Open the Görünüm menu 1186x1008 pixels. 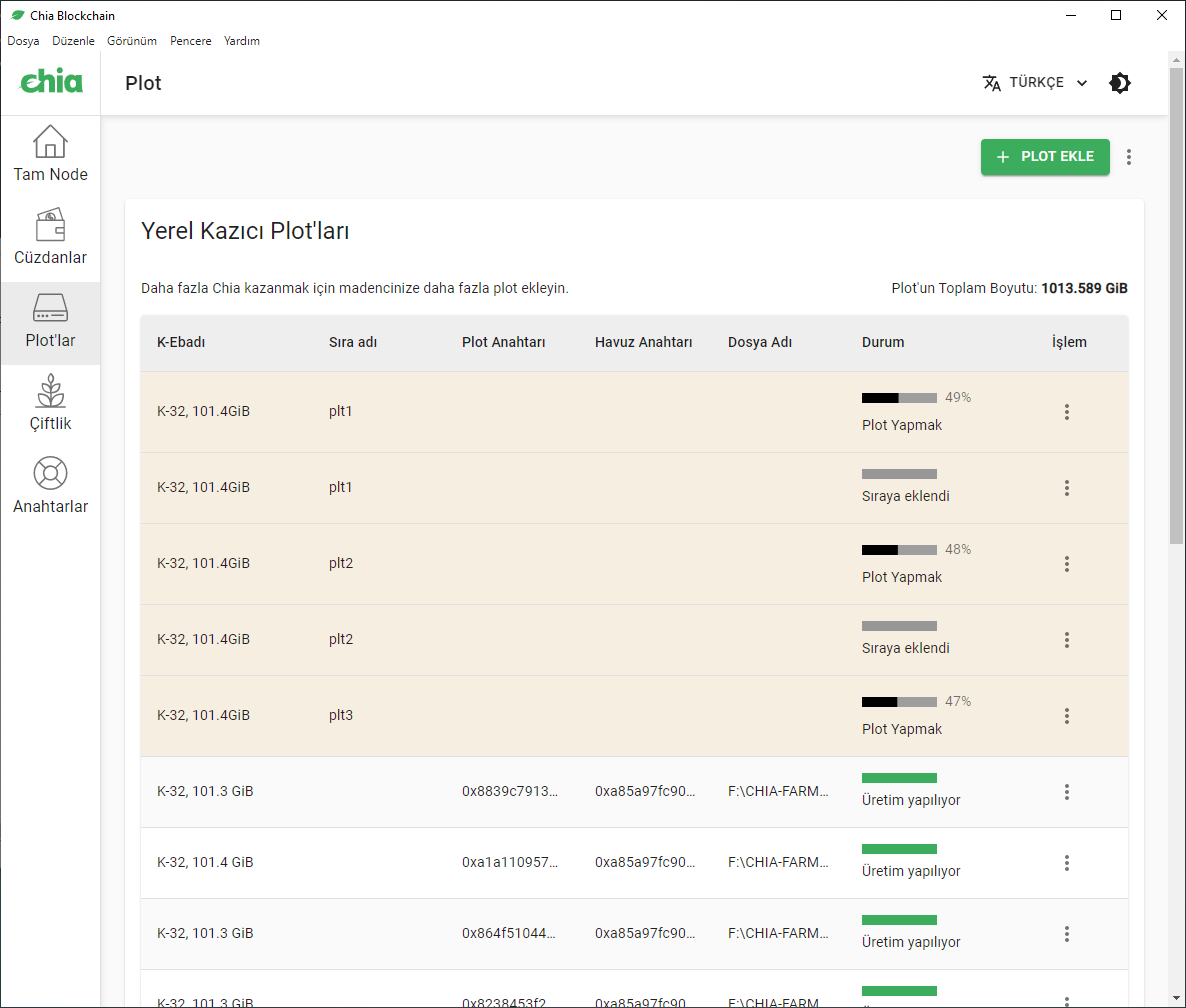tap(132, 41)
